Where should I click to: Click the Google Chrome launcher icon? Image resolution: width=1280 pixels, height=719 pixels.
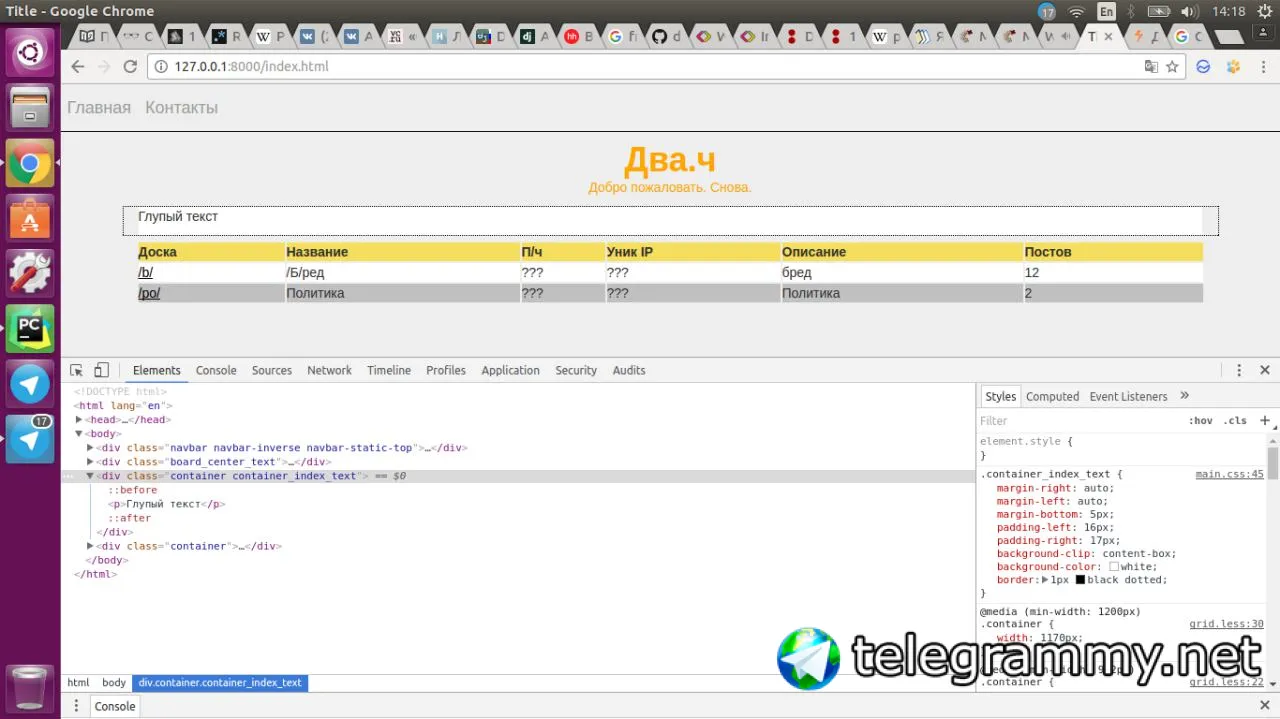(x=30, y=163)
